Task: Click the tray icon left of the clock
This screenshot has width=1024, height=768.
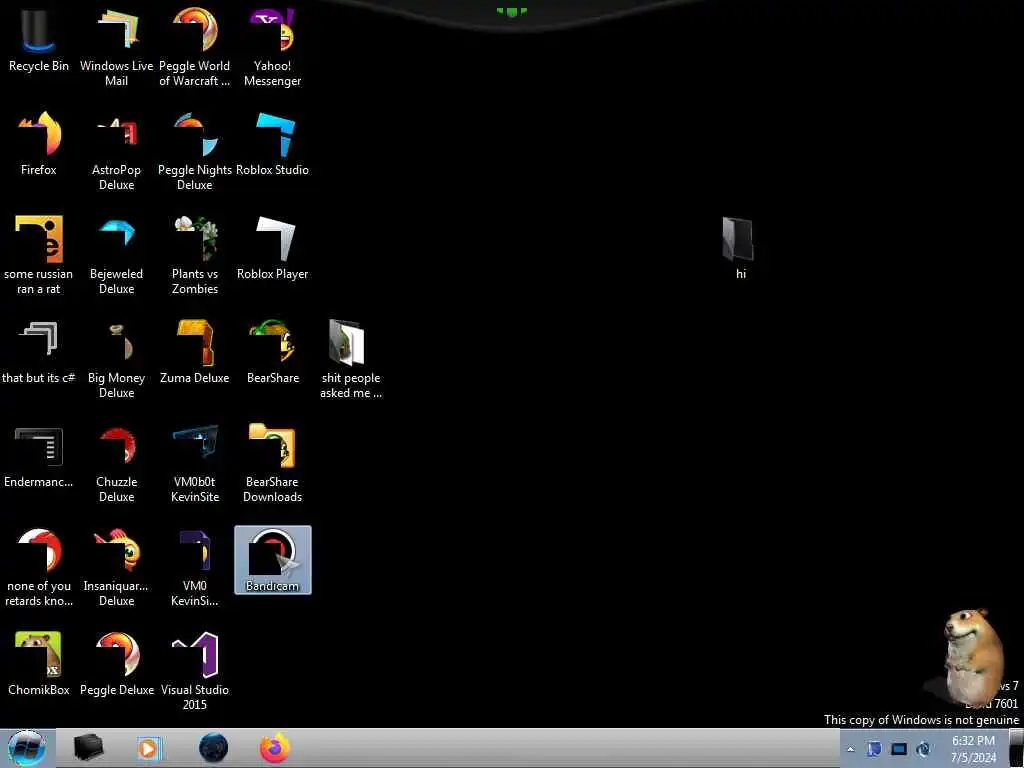Action: [x=923, y=749]
